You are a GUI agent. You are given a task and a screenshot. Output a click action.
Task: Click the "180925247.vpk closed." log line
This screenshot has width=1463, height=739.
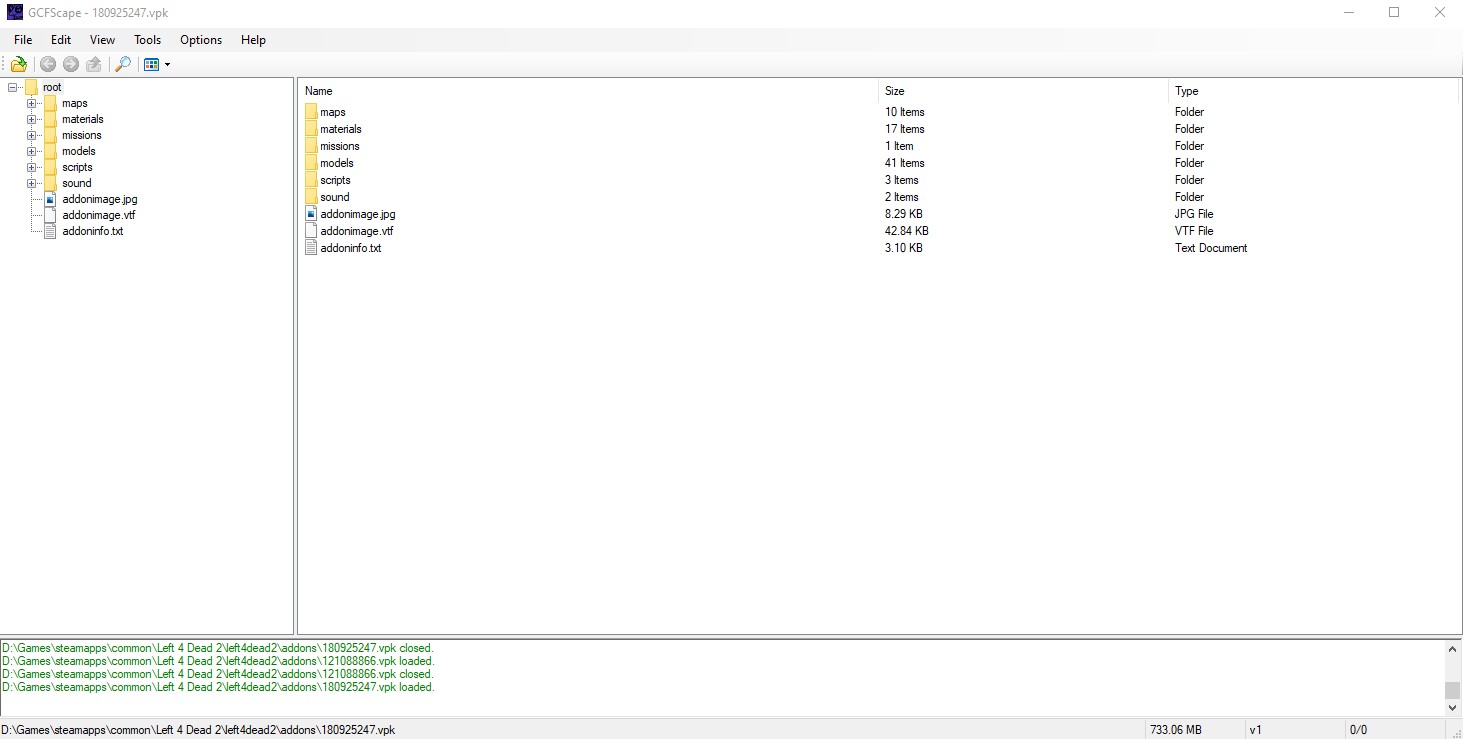pyautogui.click(x=218, y=648)
